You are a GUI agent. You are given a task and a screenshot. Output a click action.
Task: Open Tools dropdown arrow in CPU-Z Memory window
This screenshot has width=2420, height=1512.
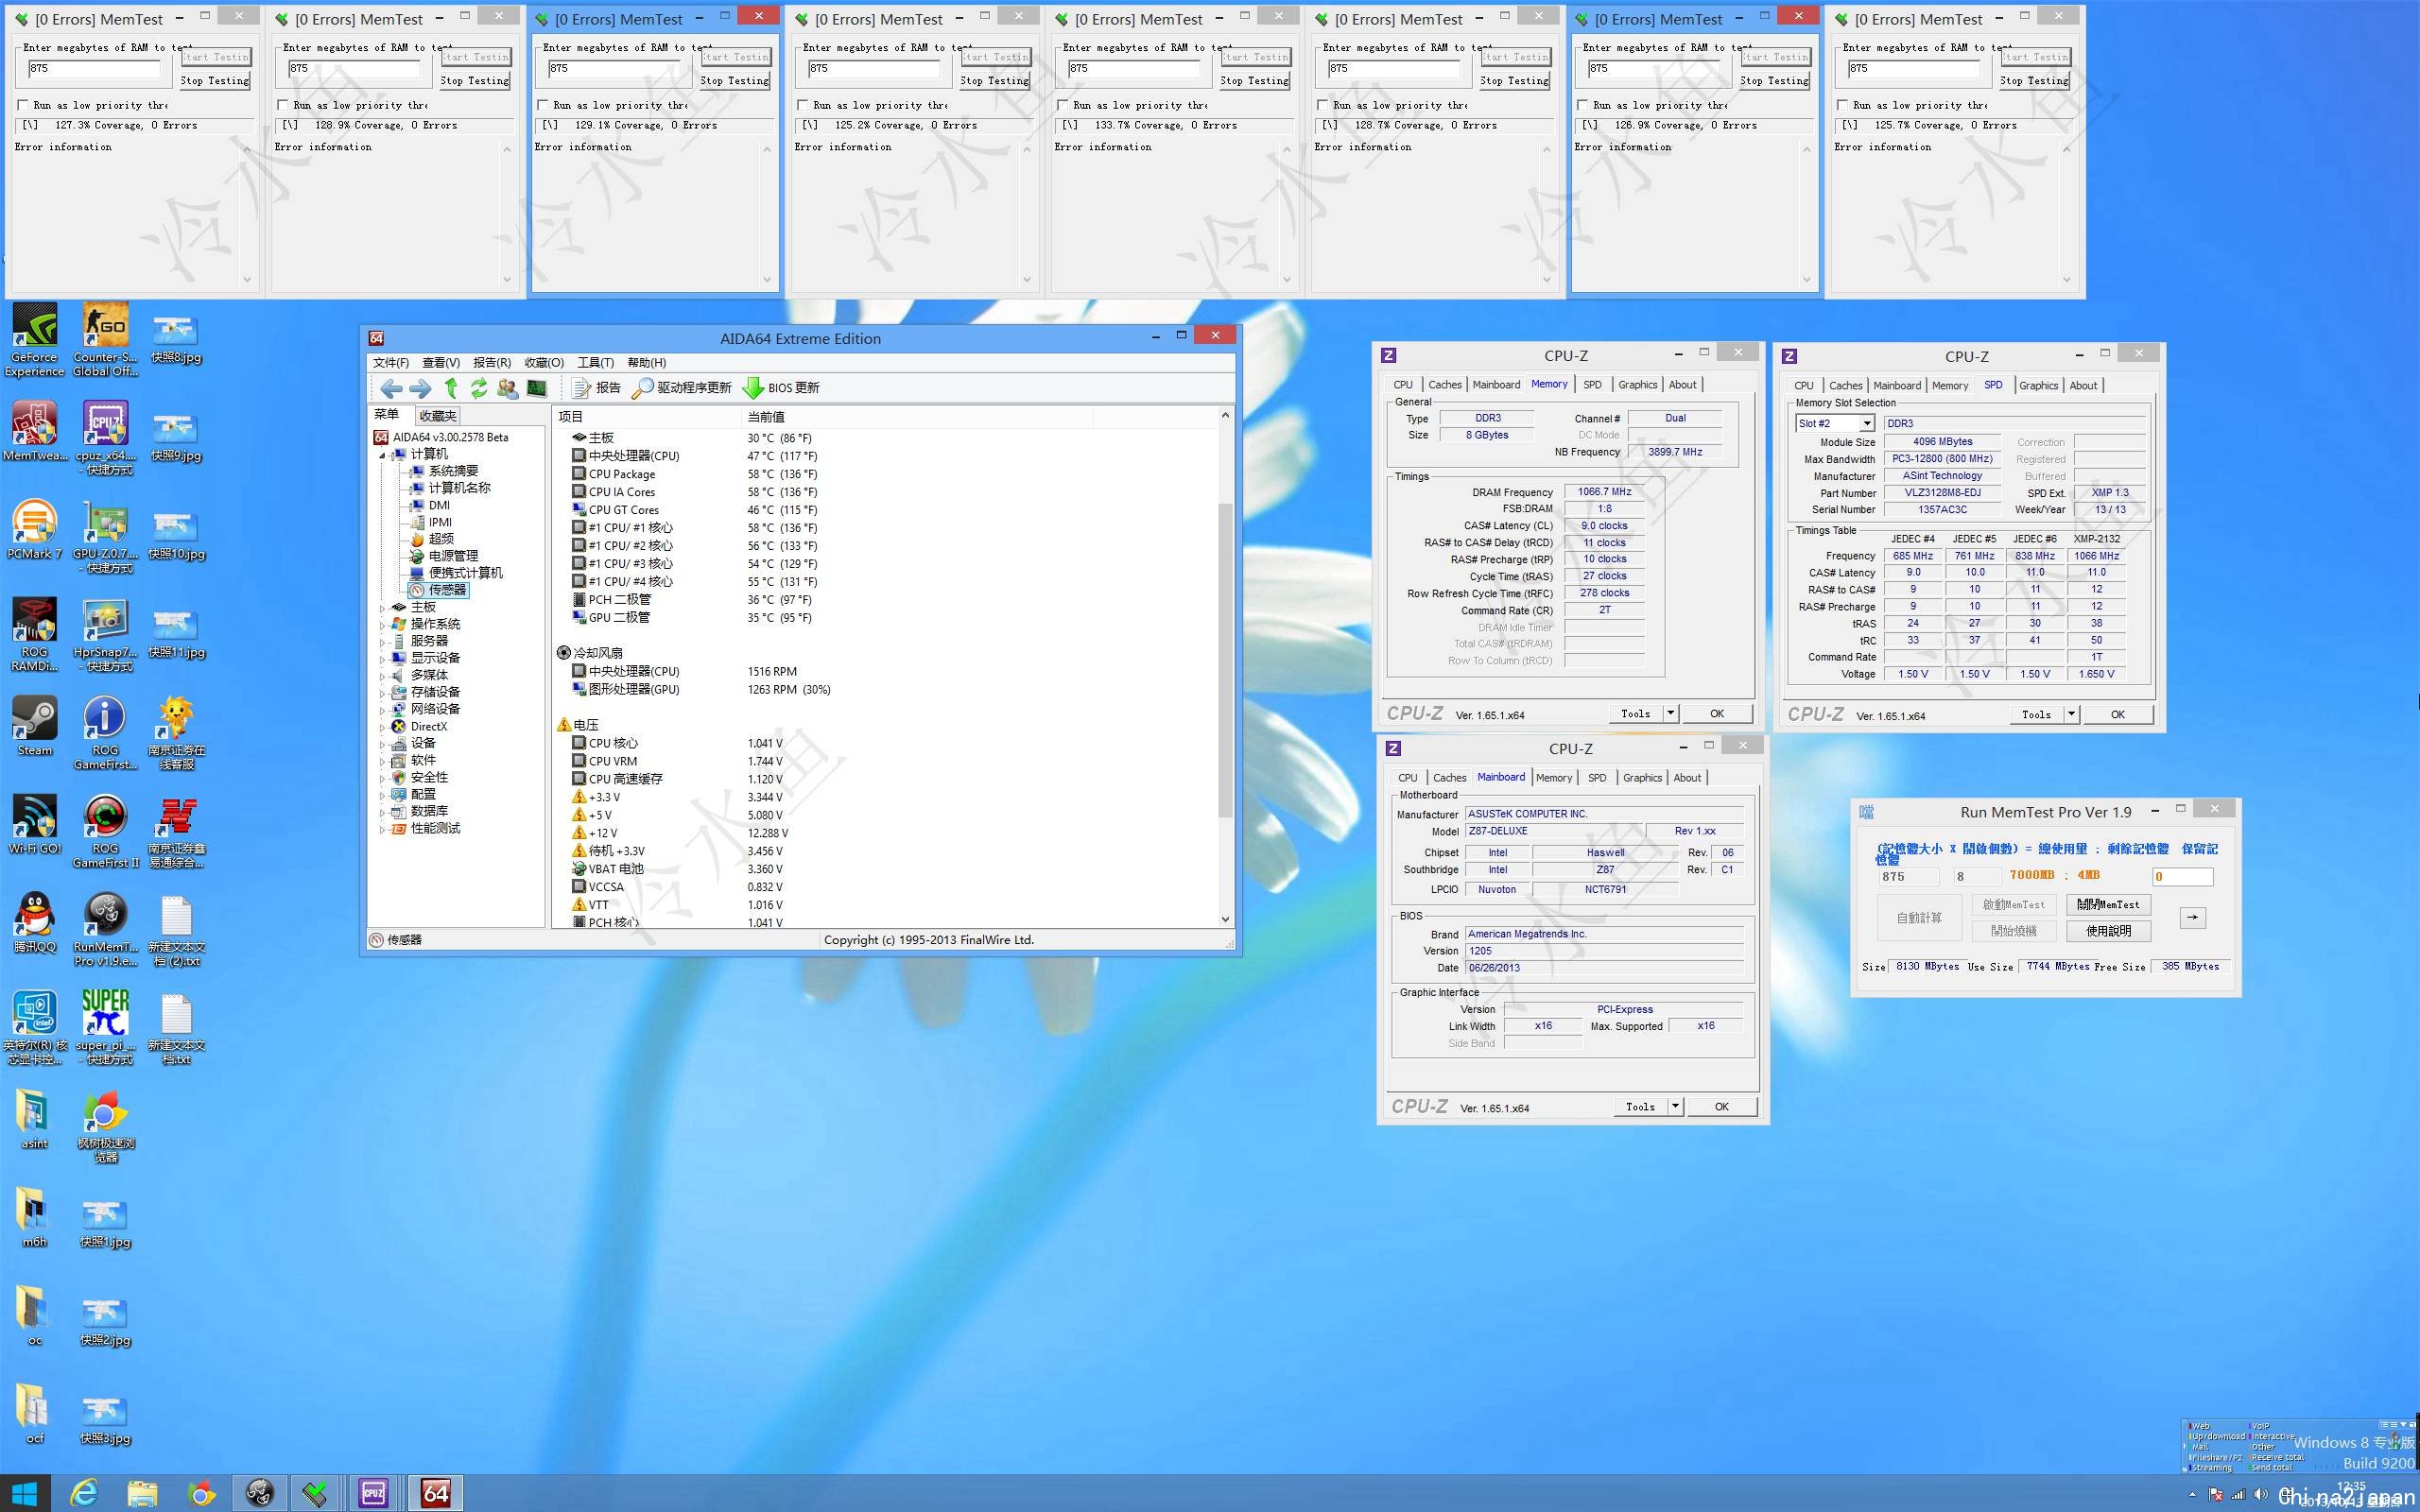point(1670,713)
